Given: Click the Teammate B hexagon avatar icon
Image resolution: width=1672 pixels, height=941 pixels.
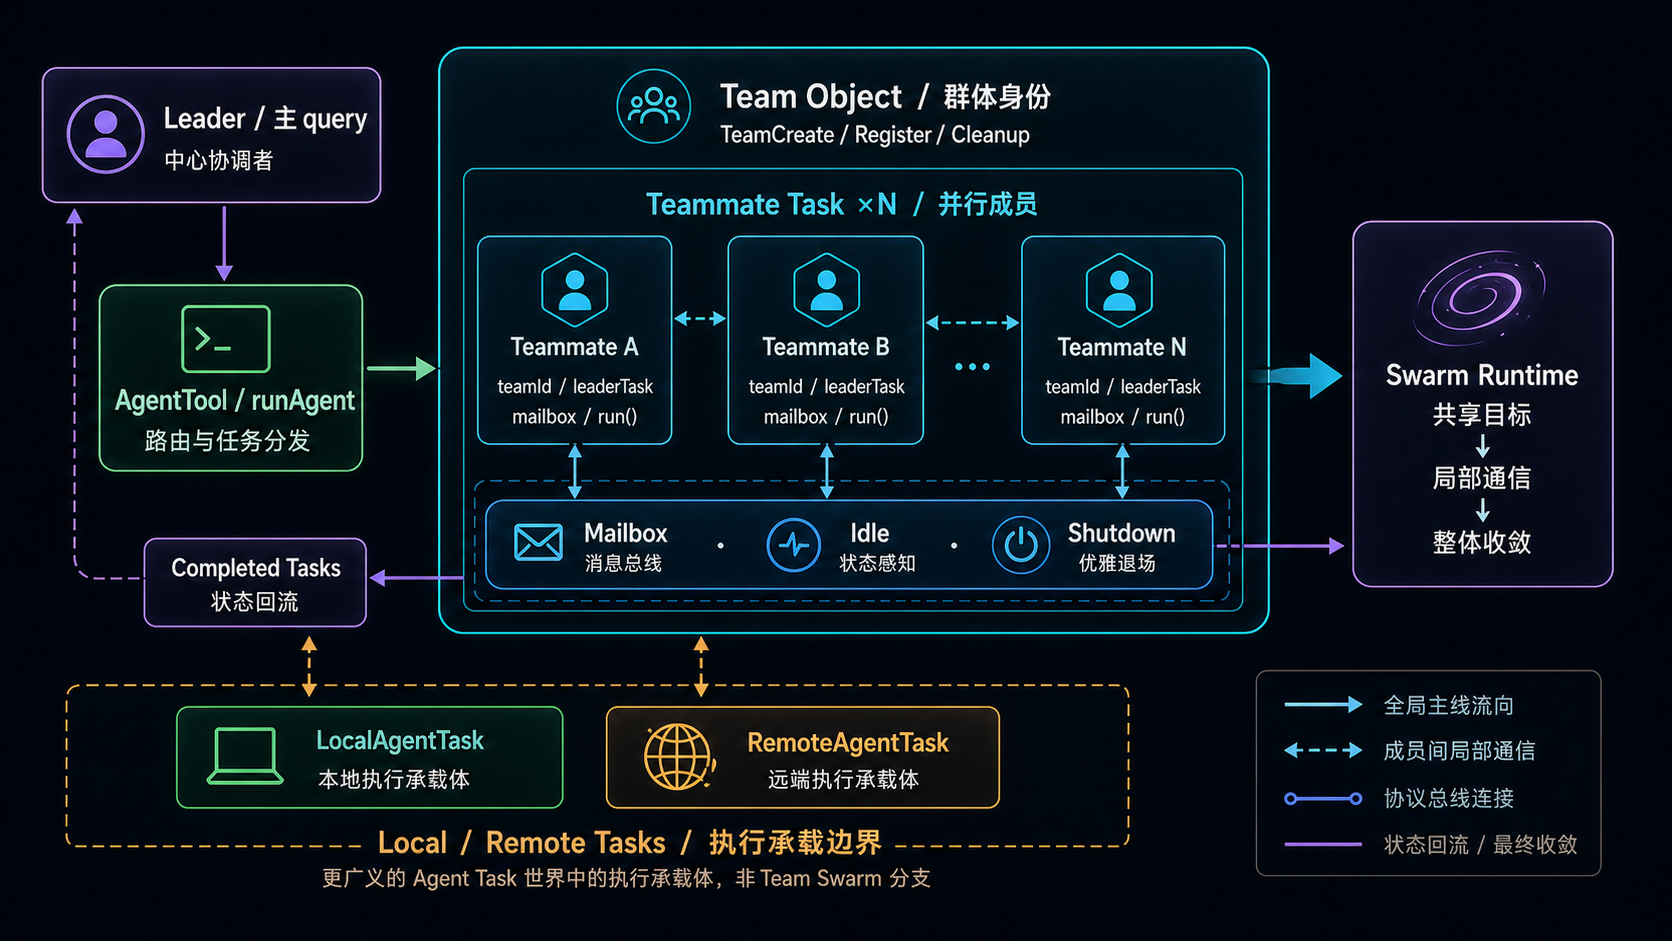Looking at the screenshot, I should click(x=827, y=291).
